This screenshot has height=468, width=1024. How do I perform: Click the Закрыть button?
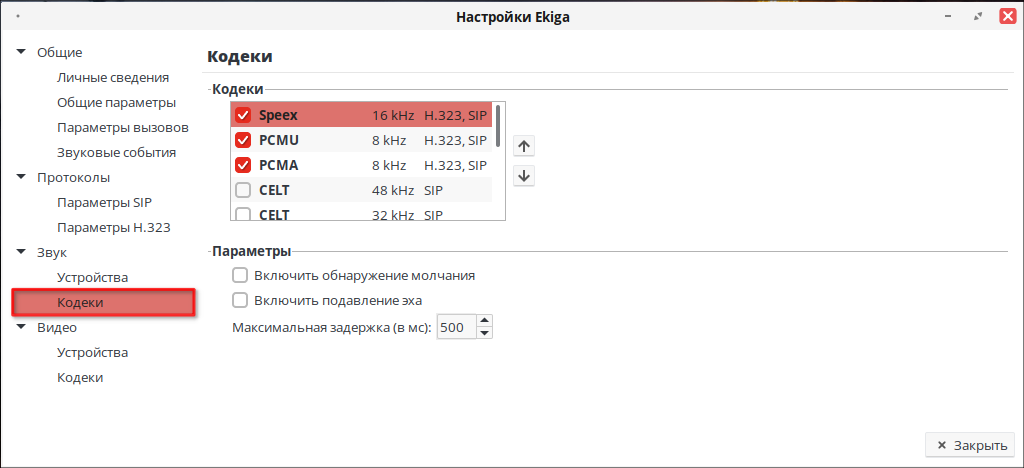[970, 445]
